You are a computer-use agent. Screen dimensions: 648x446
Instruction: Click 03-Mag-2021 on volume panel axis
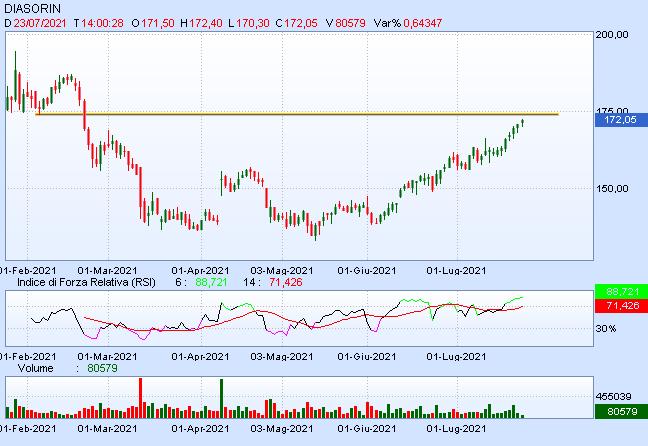click(282, 429)
